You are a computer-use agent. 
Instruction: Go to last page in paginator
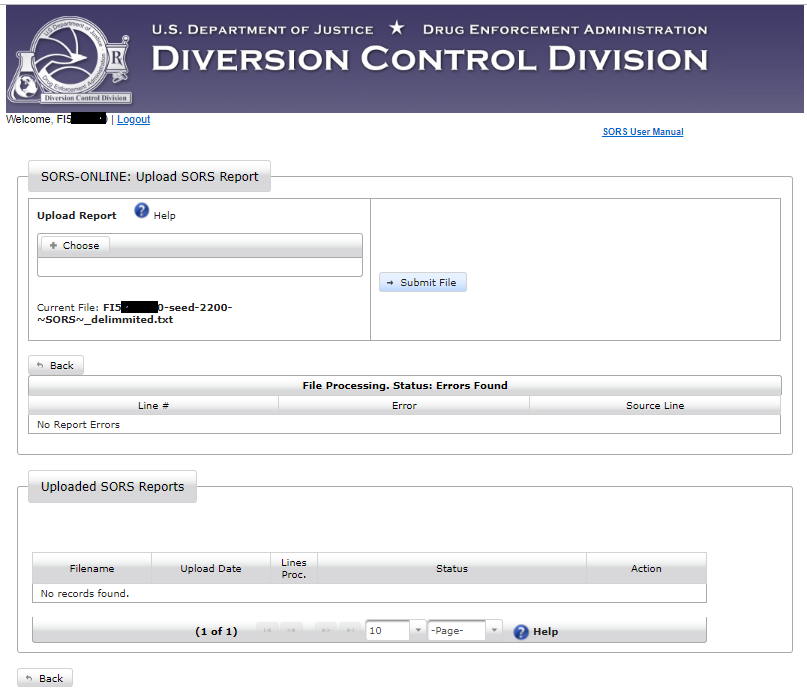[x=350, y=631]
